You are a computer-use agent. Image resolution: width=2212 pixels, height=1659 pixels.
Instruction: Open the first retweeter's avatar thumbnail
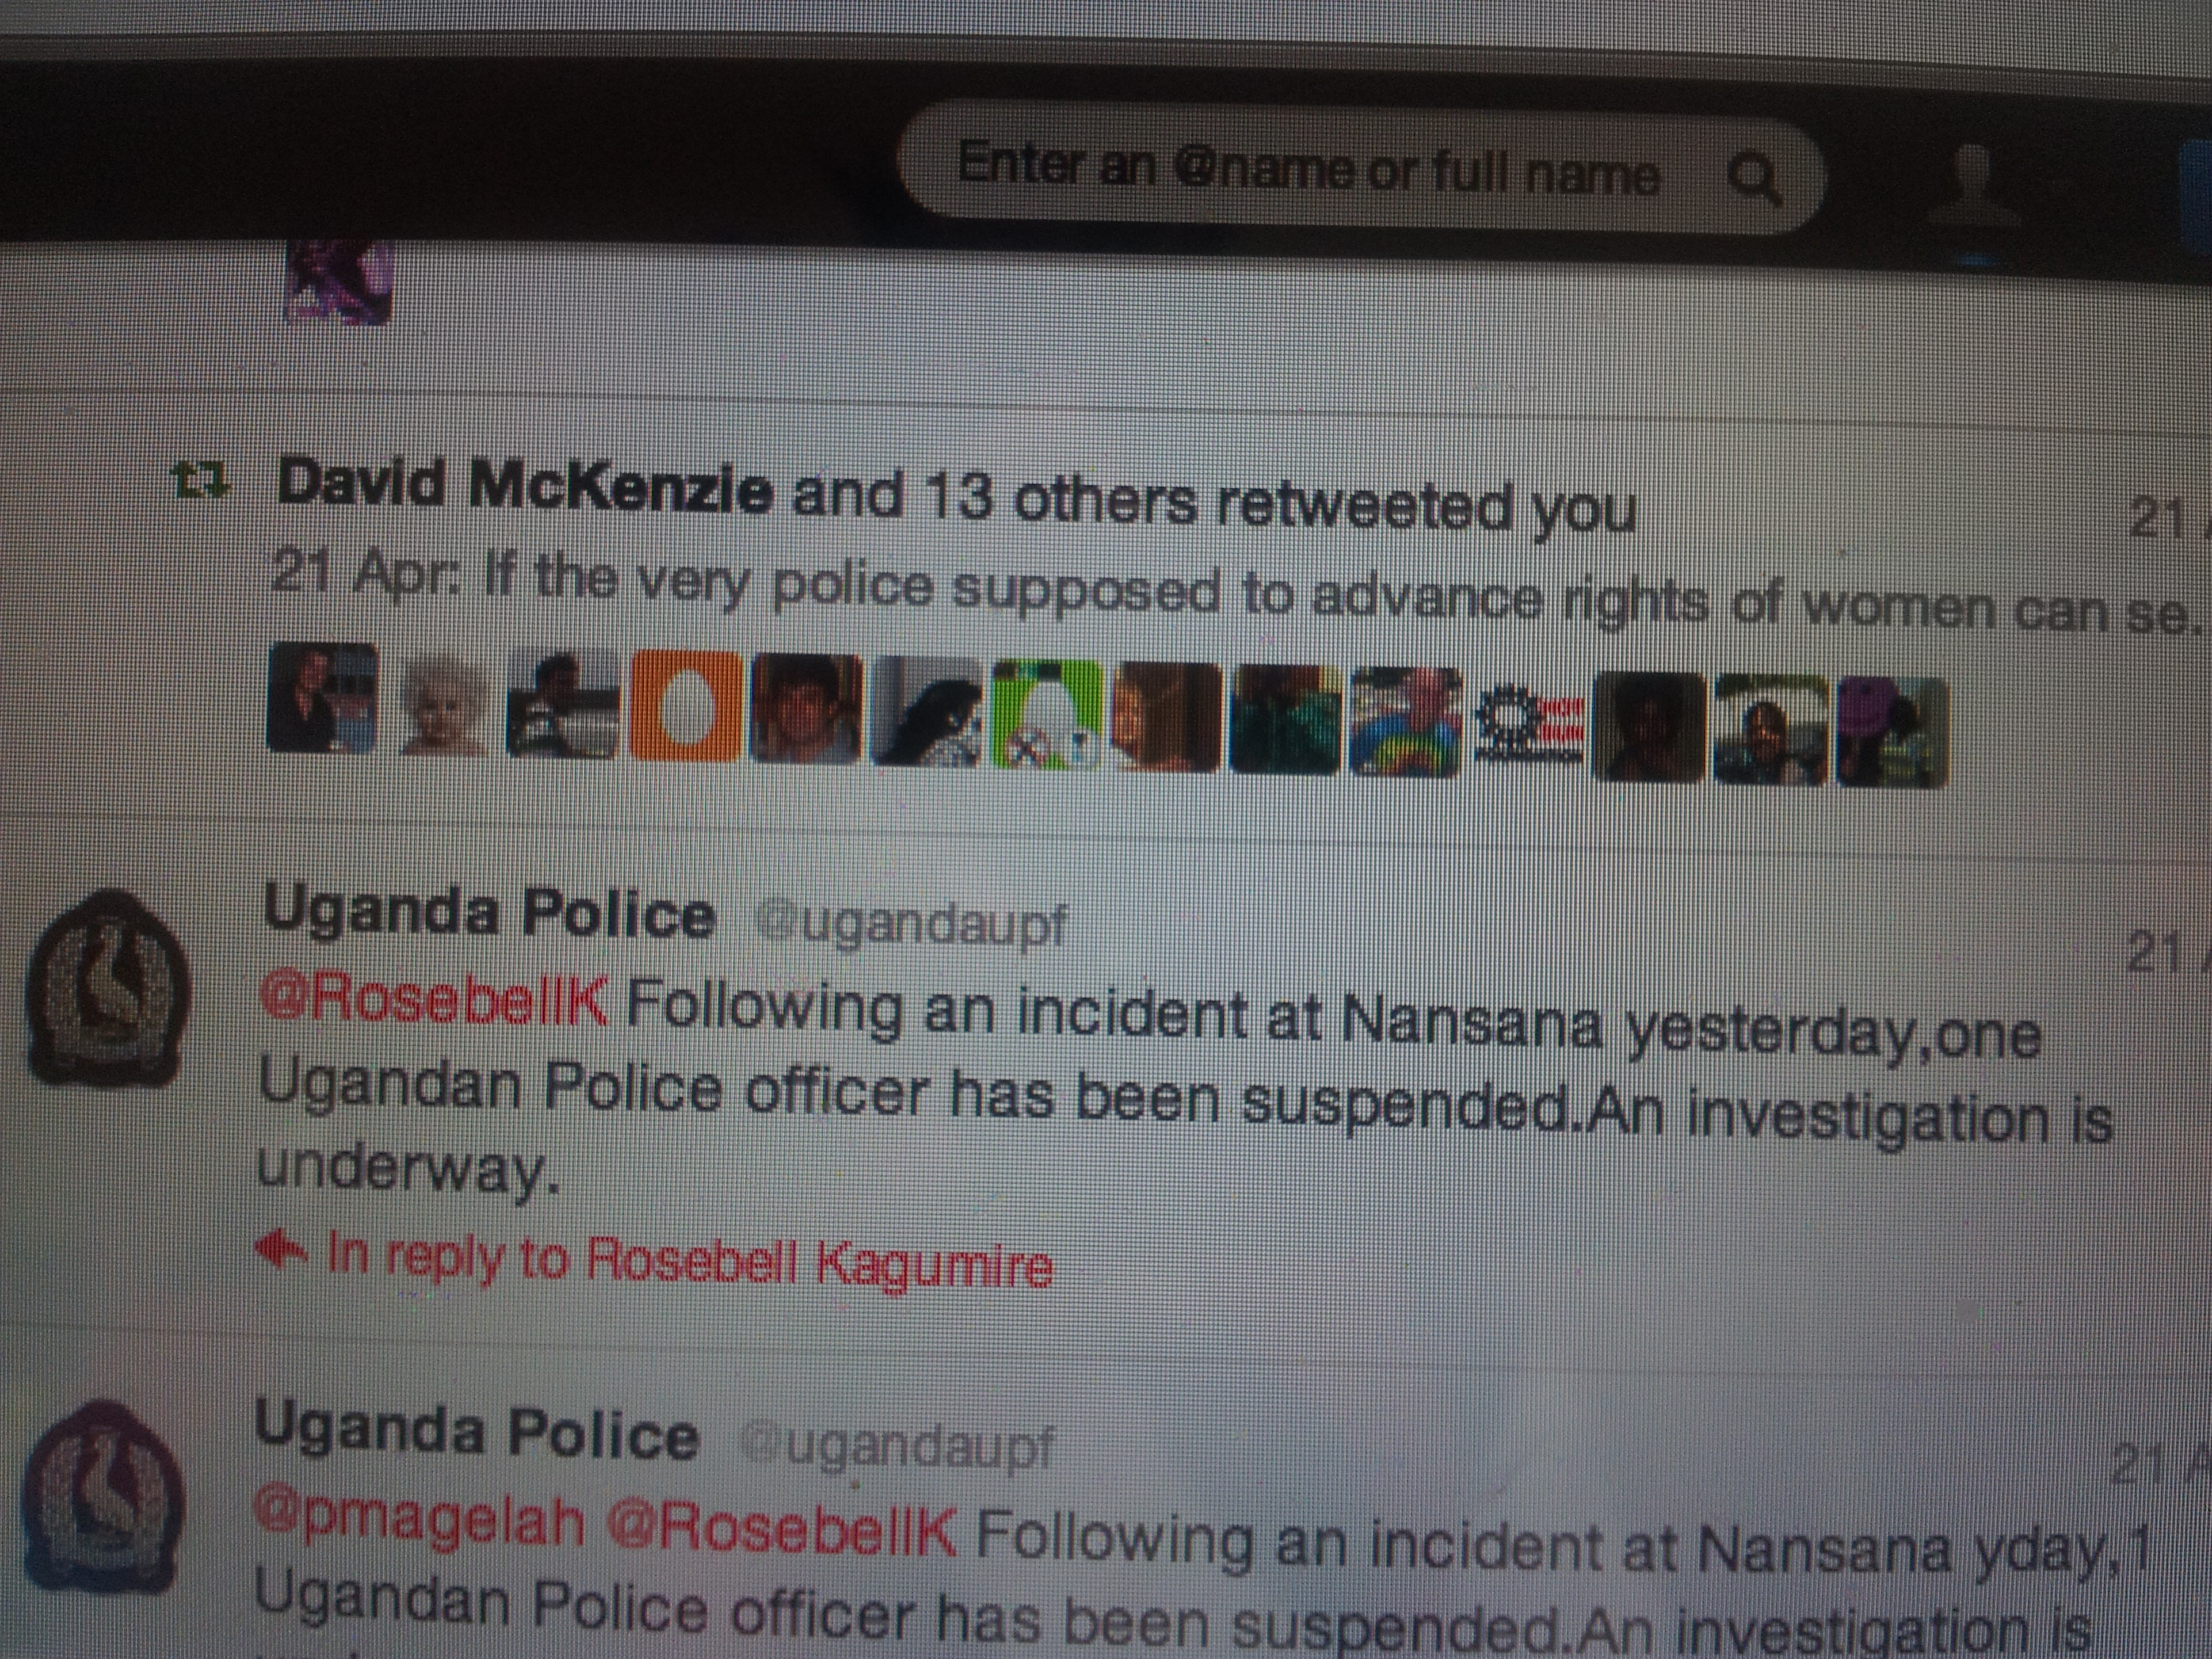[x=322, y=697]
